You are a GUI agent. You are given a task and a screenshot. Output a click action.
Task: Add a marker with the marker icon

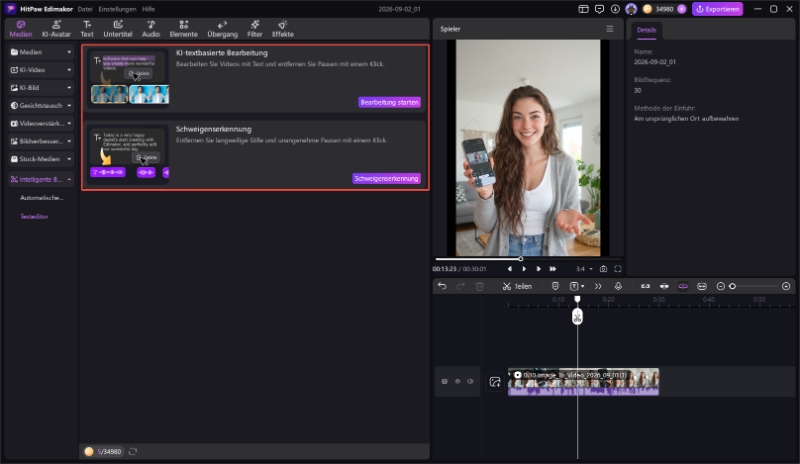point(555,286)
